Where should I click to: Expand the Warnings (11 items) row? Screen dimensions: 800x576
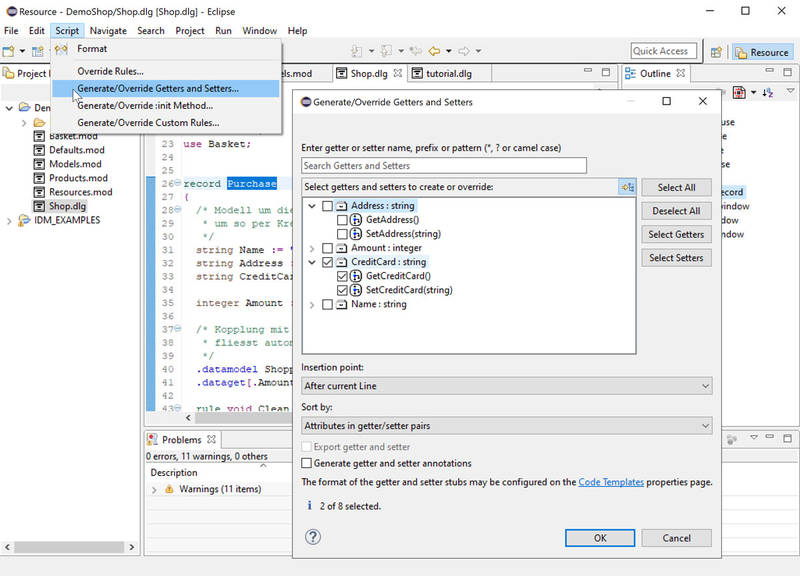pos(154,490)
